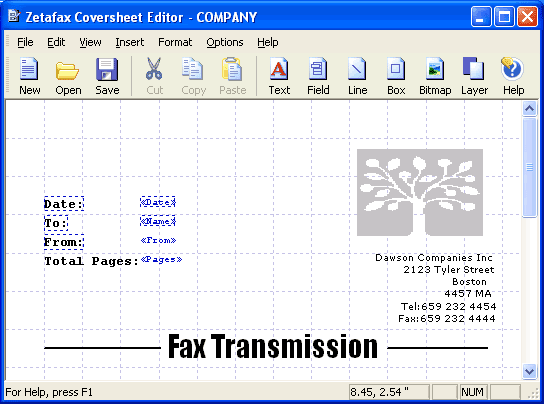The image size is (544, 404).
Task: Click the New coversheet toolbar icon
Action: point(29,69)
